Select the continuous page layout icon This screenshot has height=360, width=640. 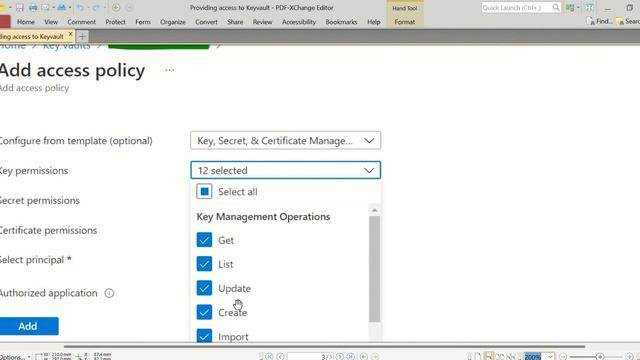(x=489, y=357)
